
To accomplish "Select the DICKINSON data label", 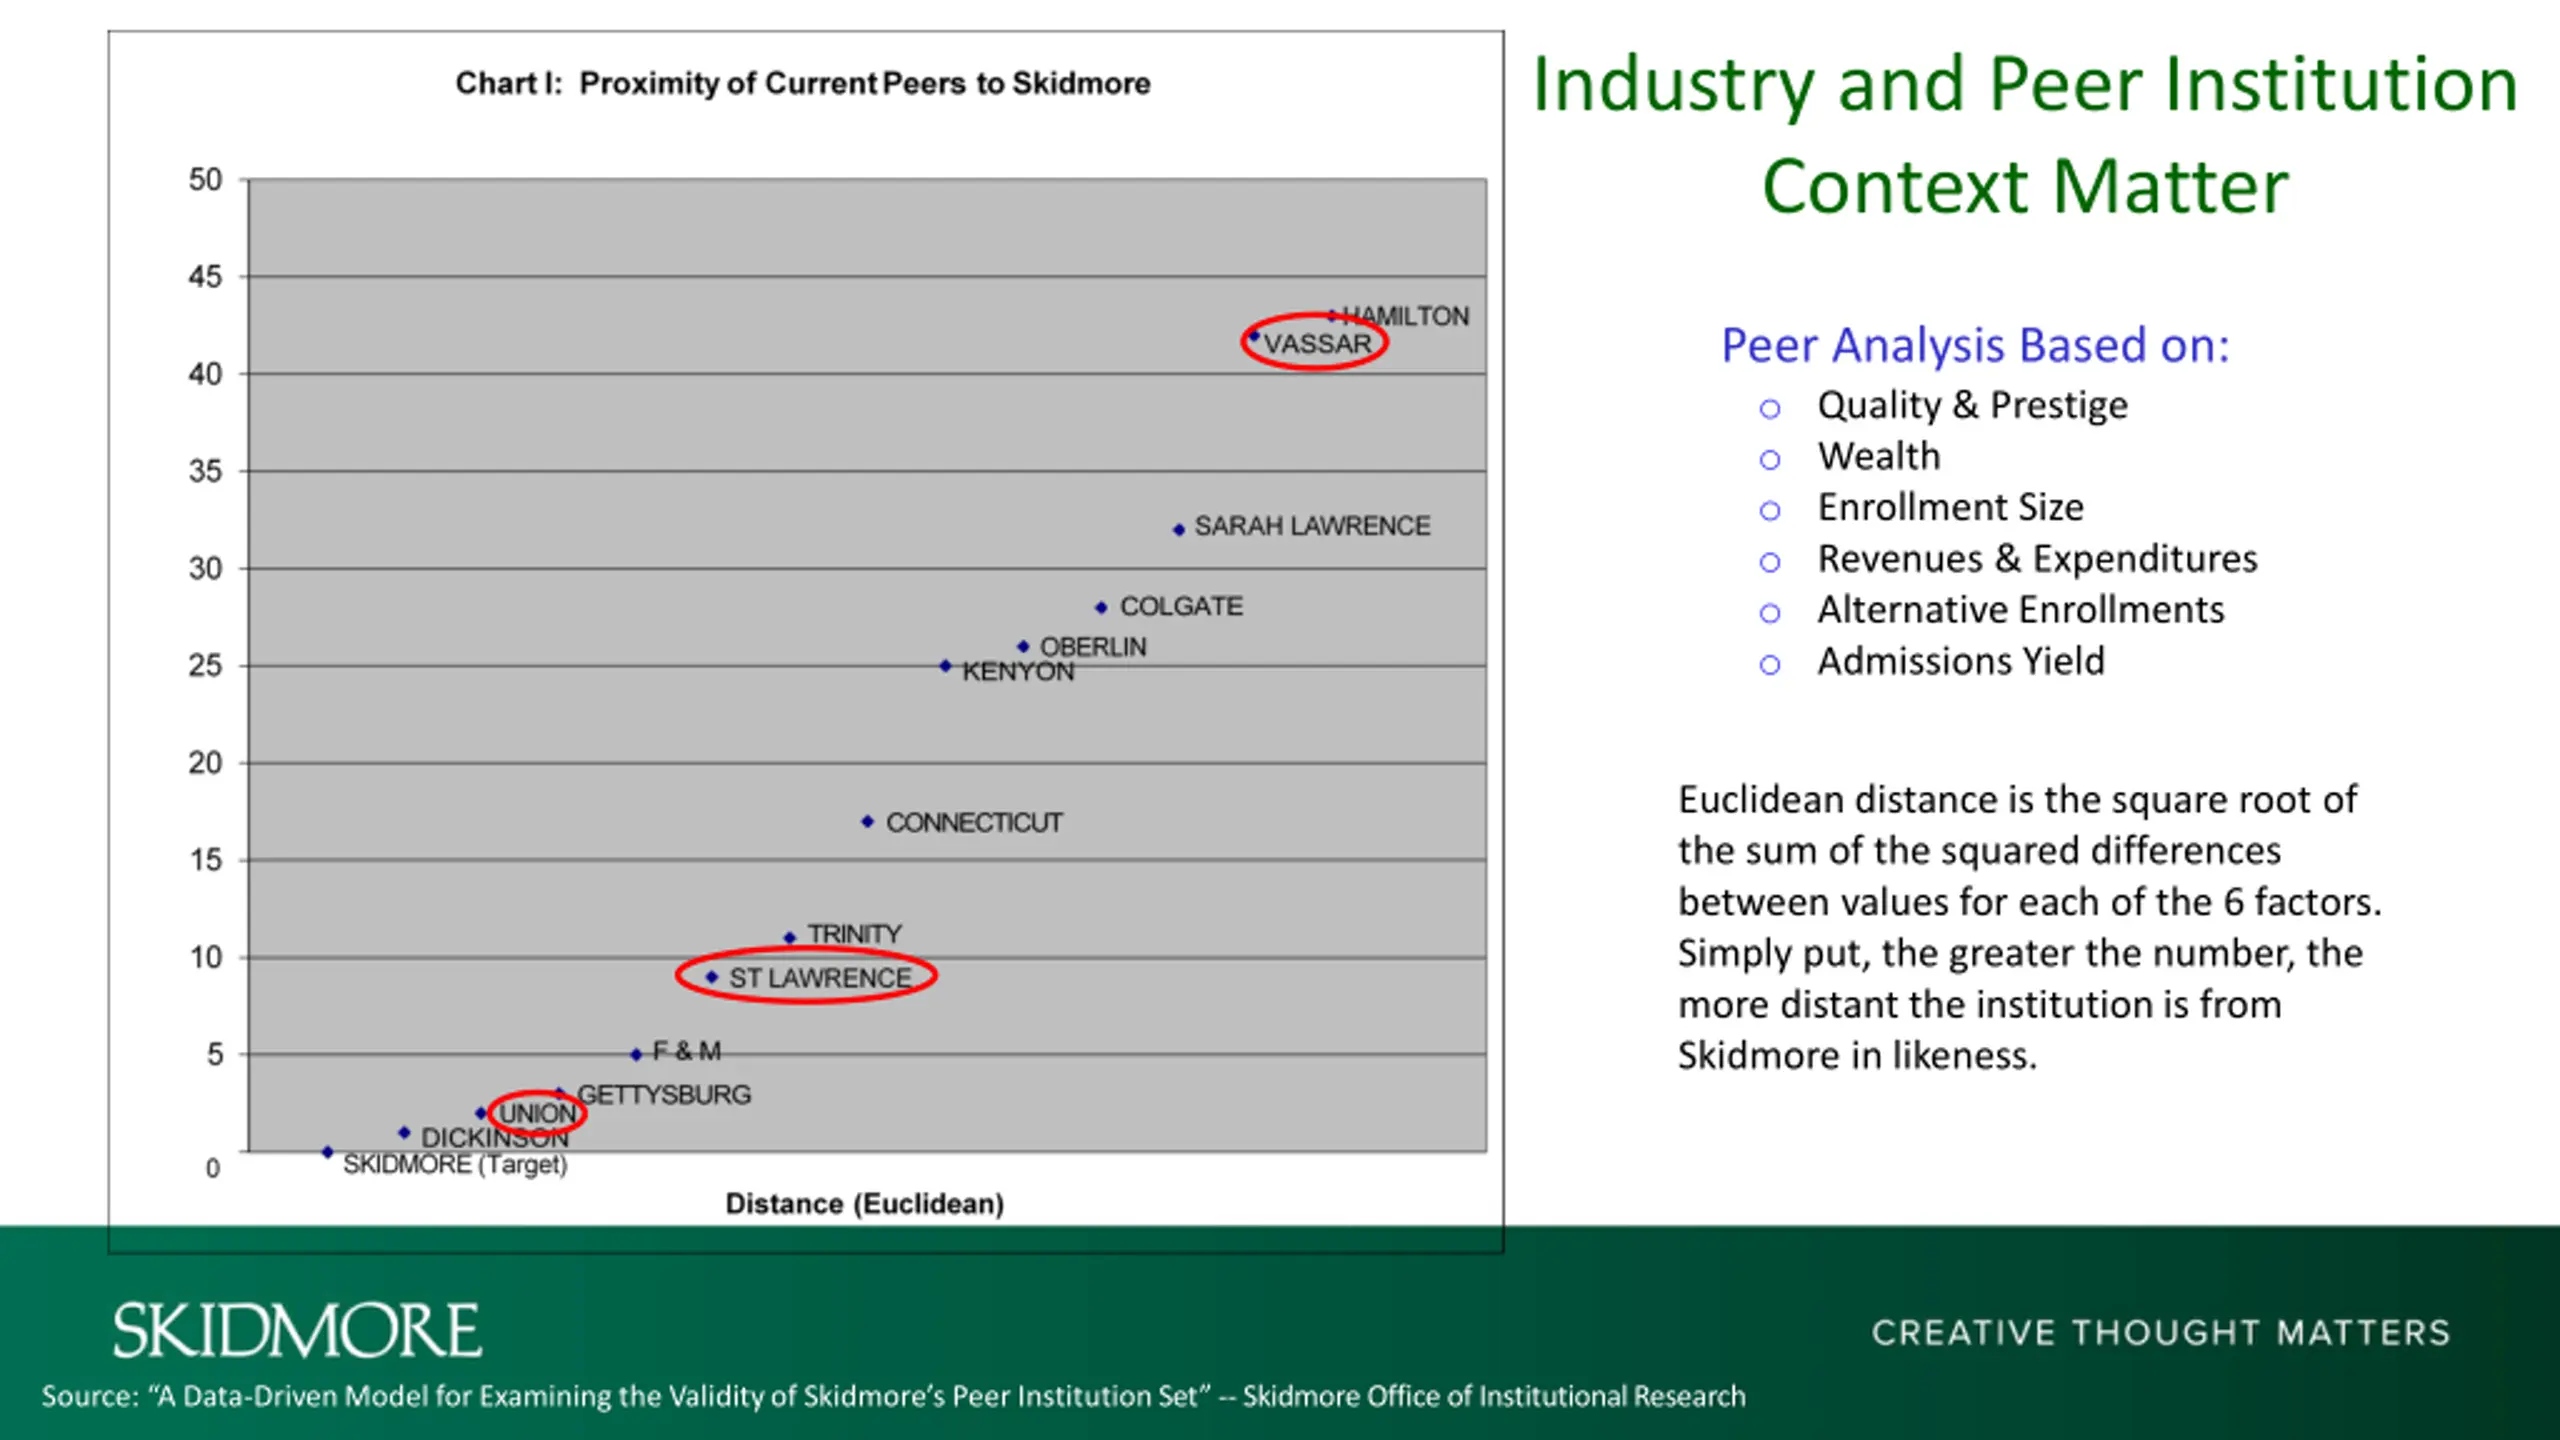I will click(495, 1138).
